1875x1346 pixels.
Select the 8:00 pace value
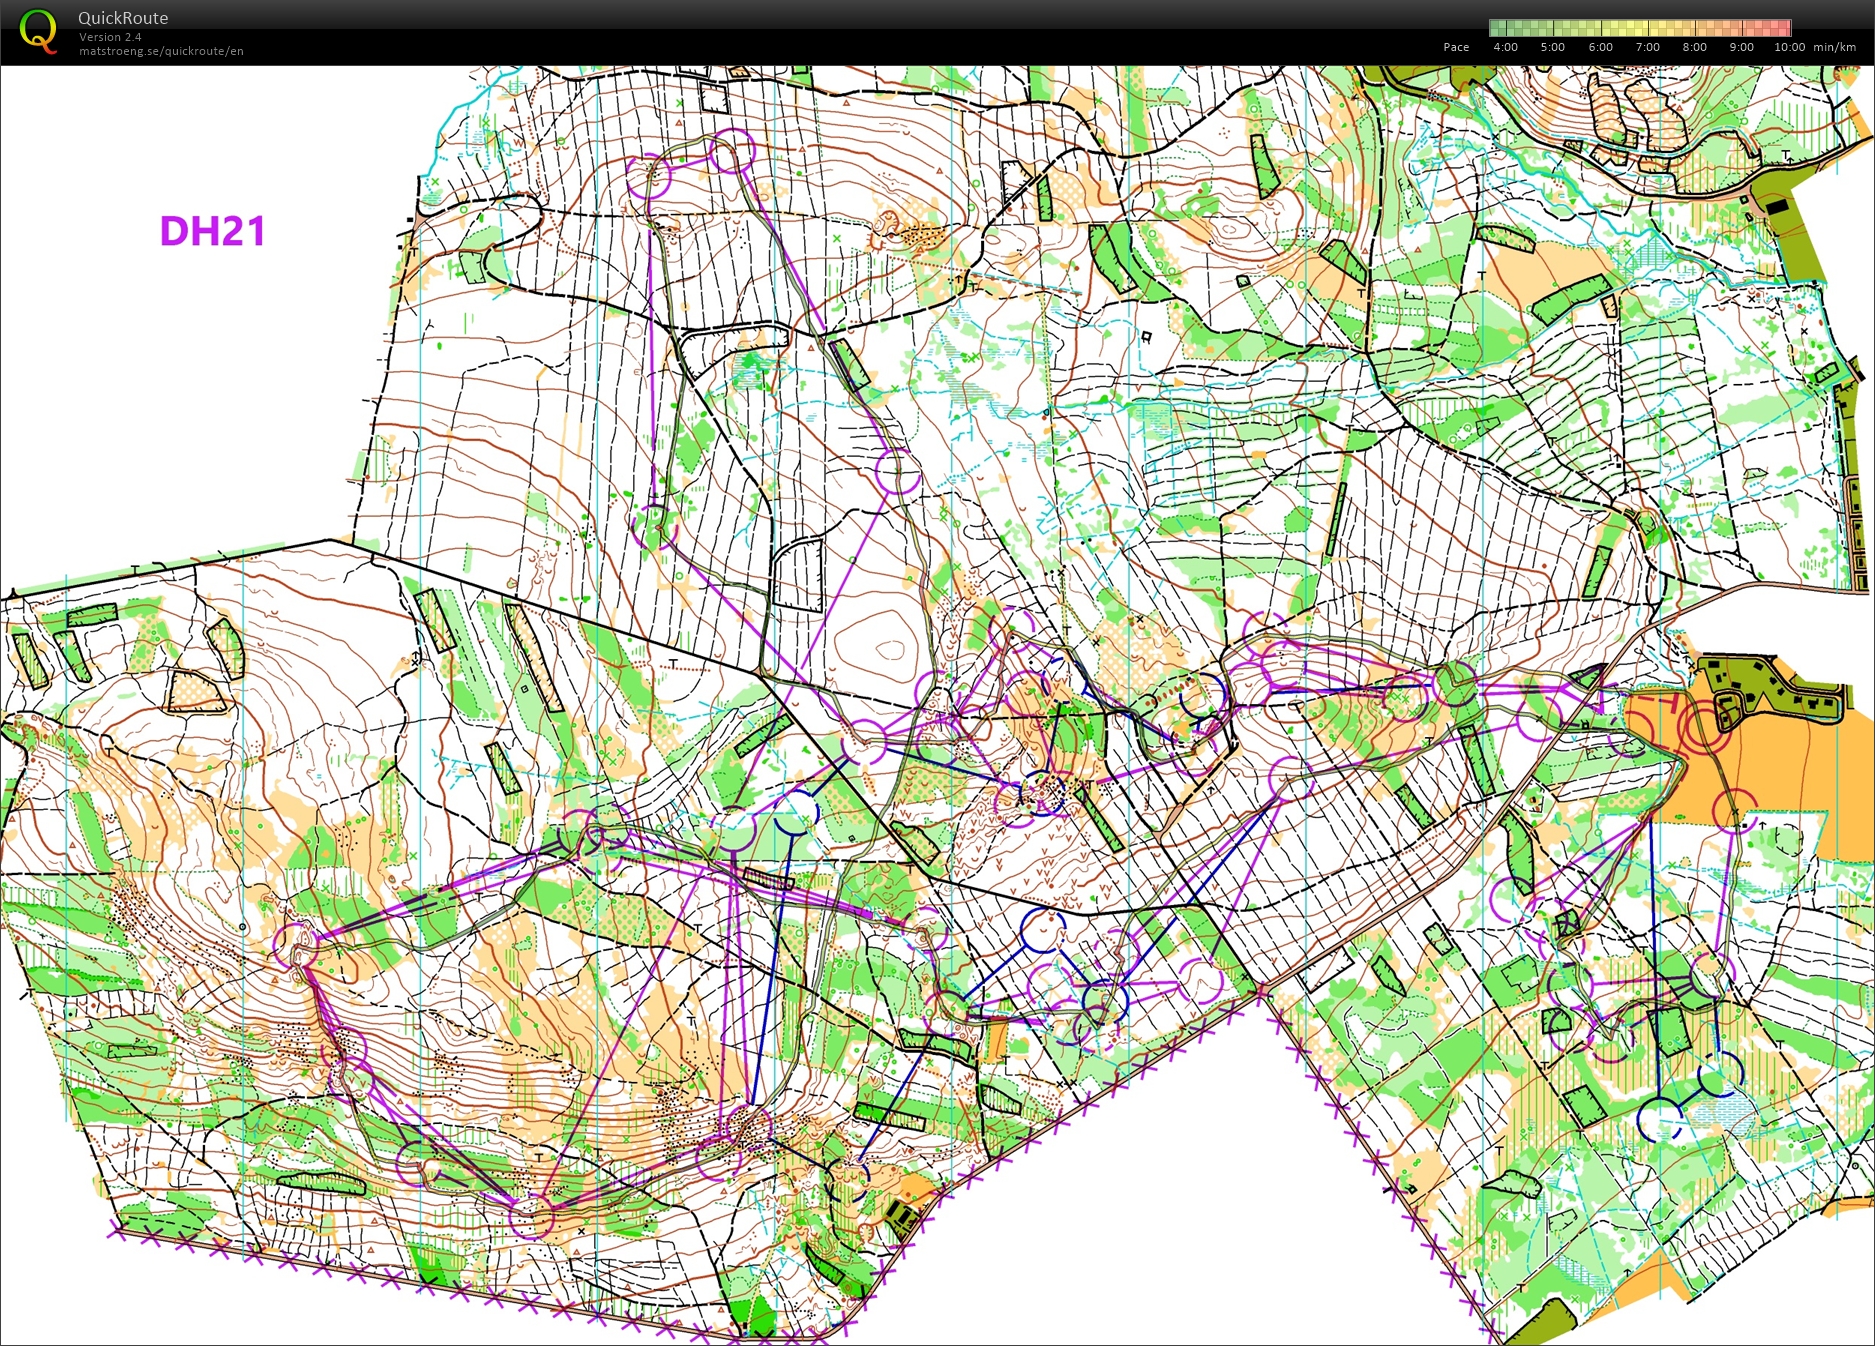1694,47
